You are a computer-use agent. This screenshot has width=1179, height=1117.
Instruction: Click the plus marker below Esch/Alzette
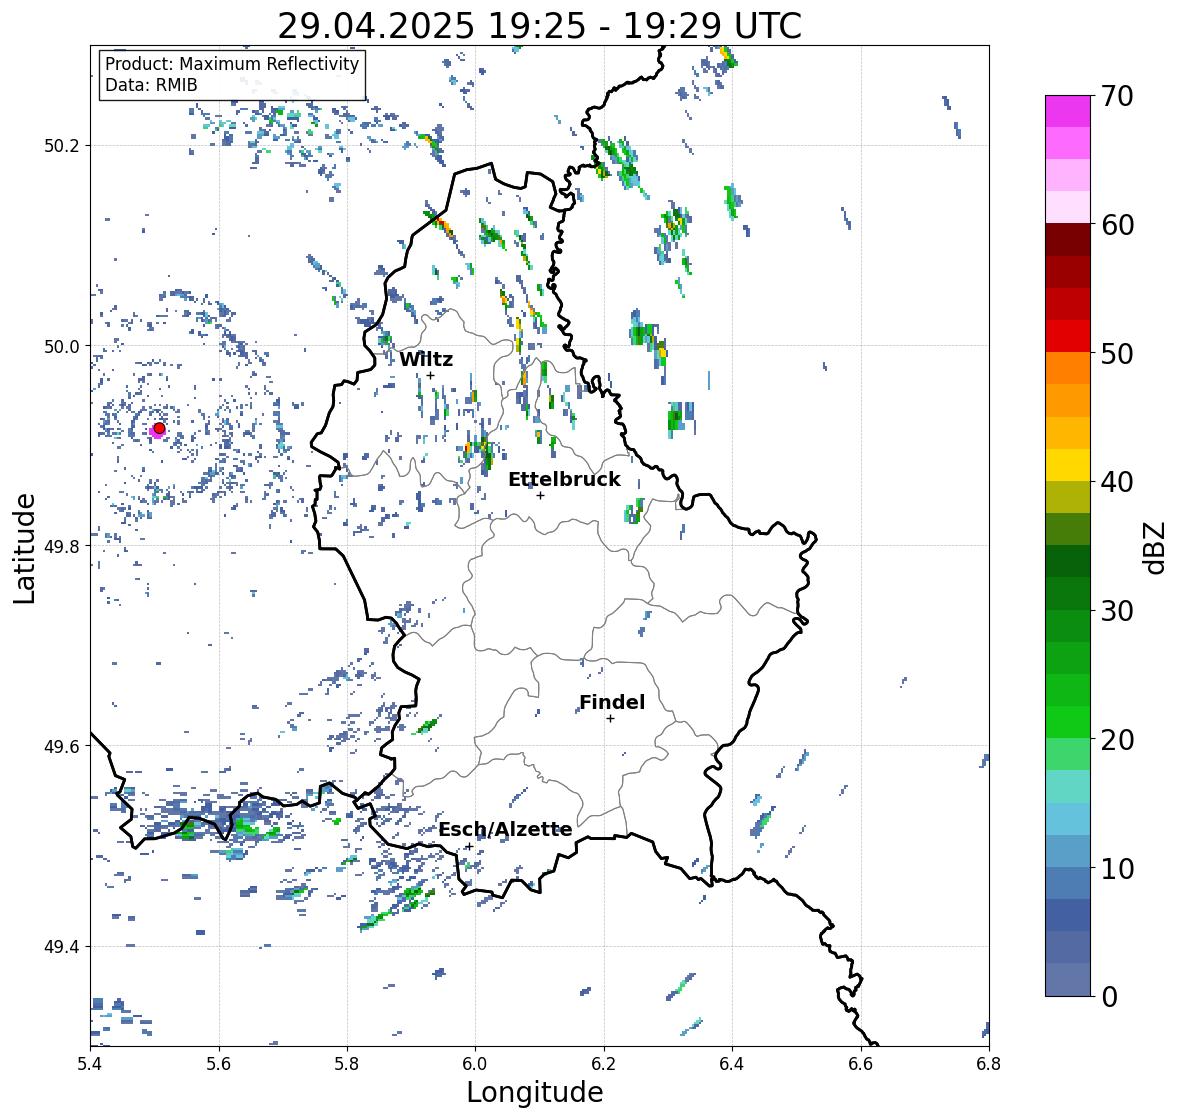[x=468, y=846]
